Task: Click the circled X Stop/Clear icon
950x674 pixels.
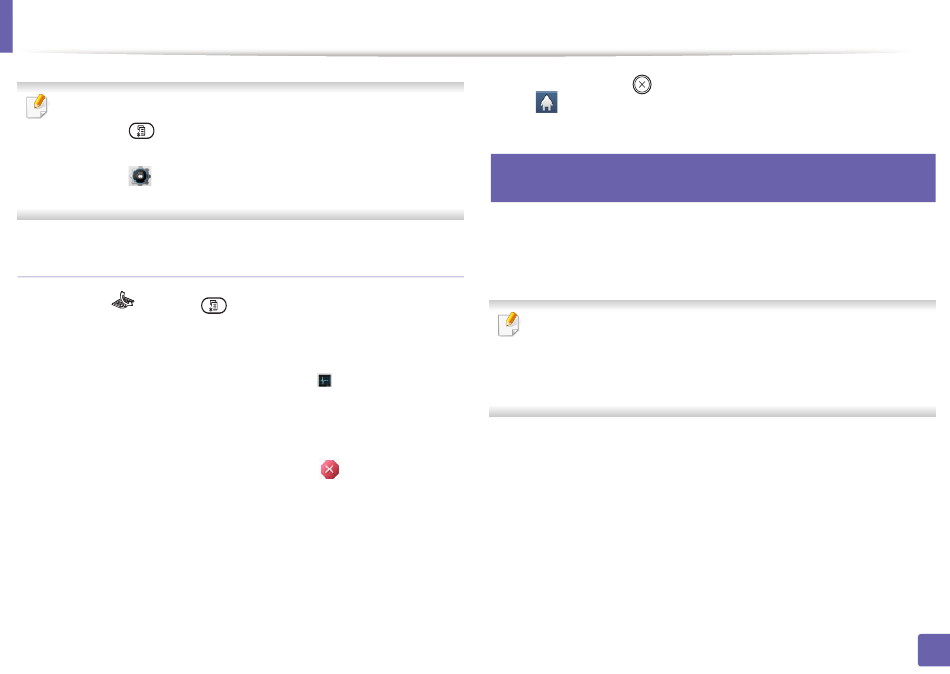Action: [642, 84]
